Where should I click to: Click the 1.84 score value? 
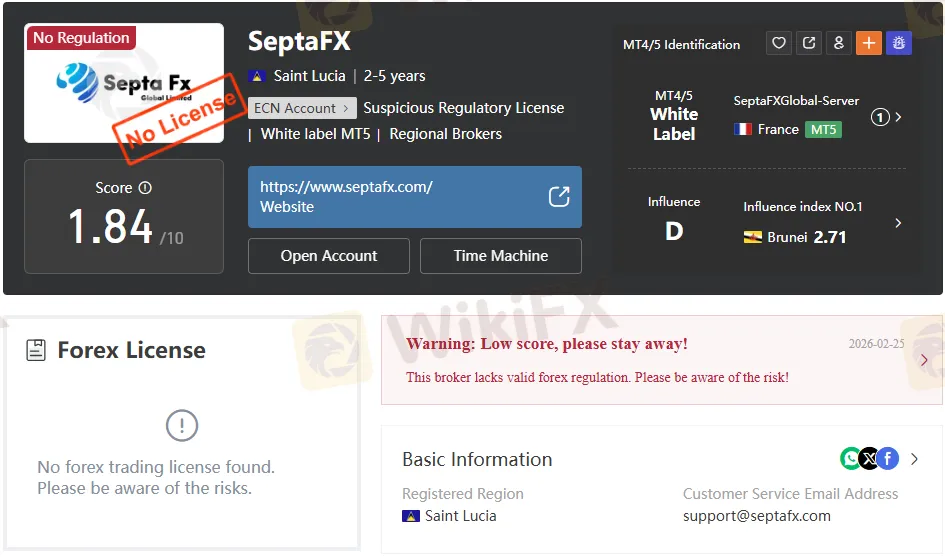[110, 227]
